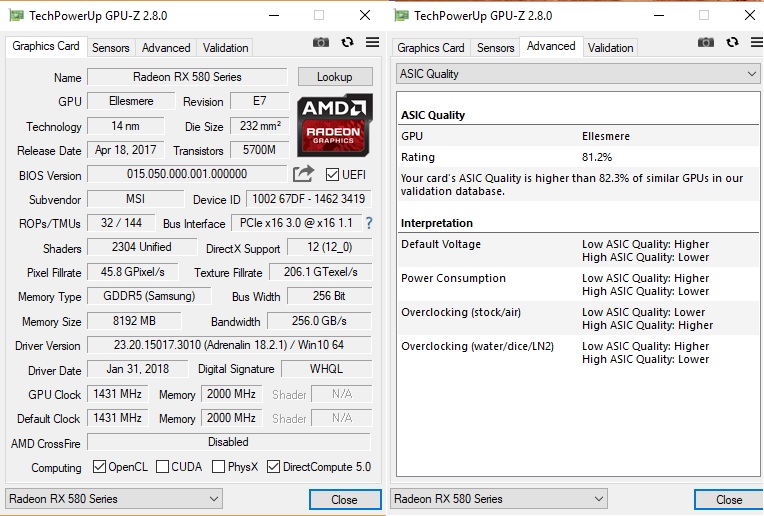Expand the GPU selector dropdown in right window
The width and height of the screenshot is (764, 516).
click(498, 499)
